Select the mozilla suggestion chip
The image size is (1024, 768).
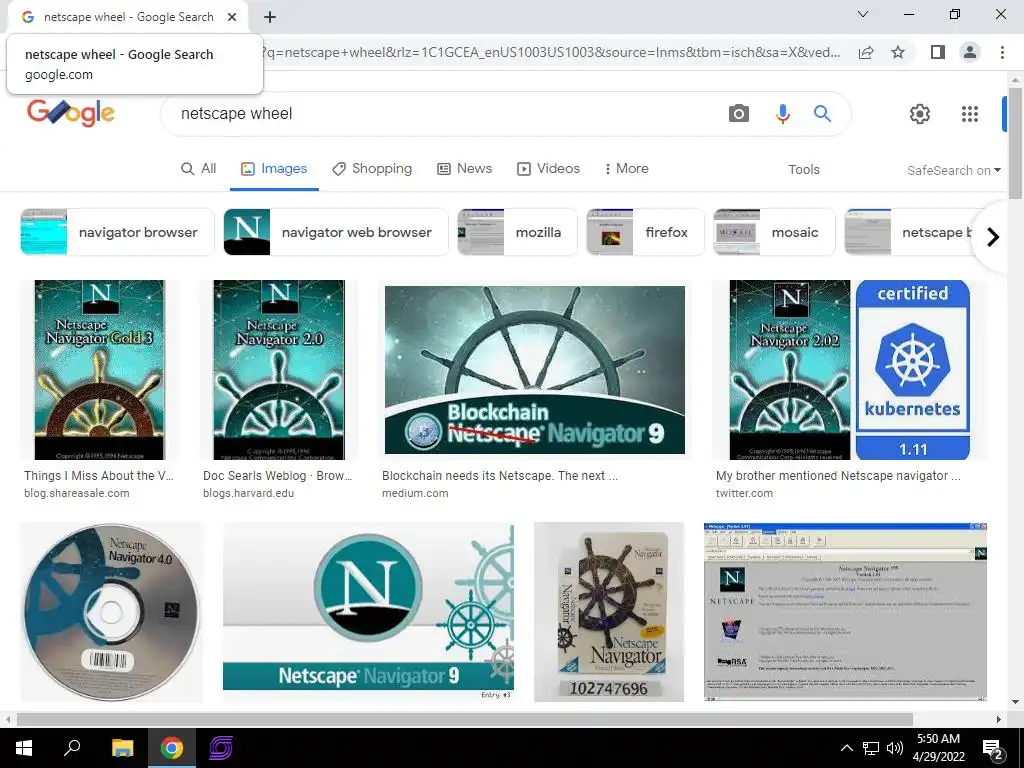[517, 232]
